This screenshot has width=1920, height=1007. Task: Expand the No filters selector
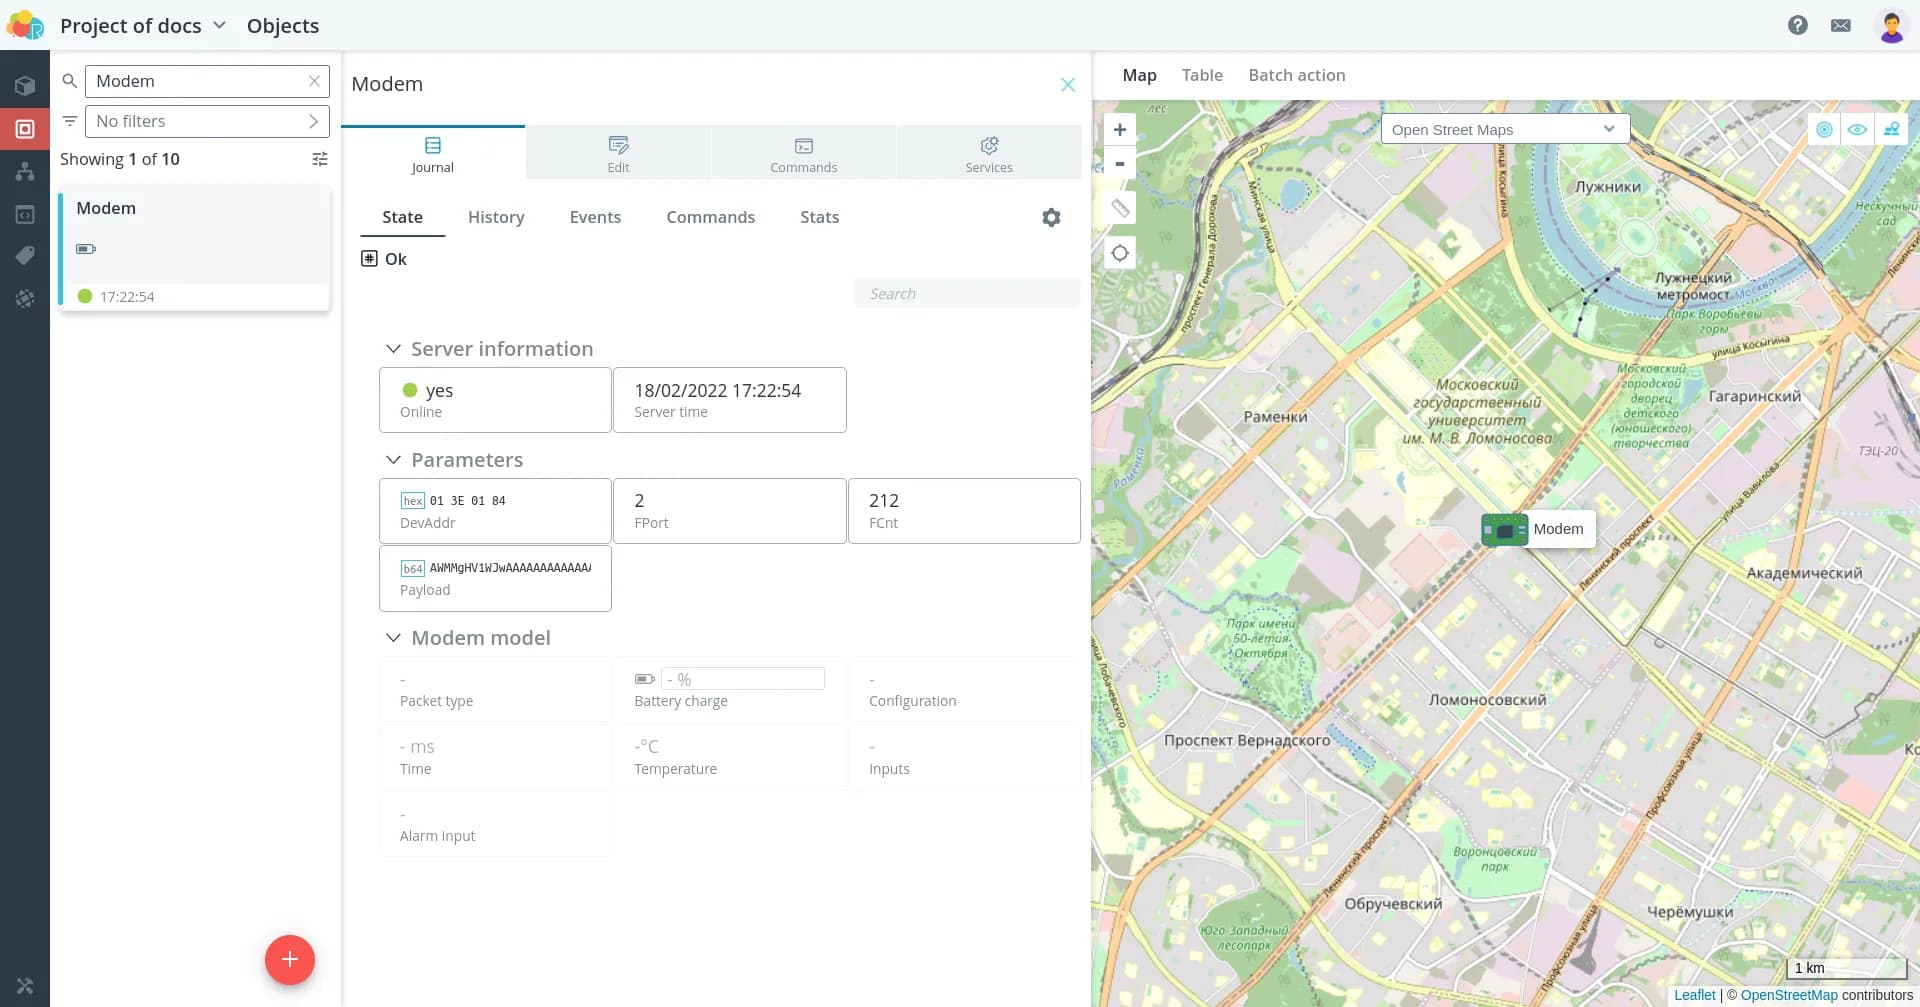[207, 121]
